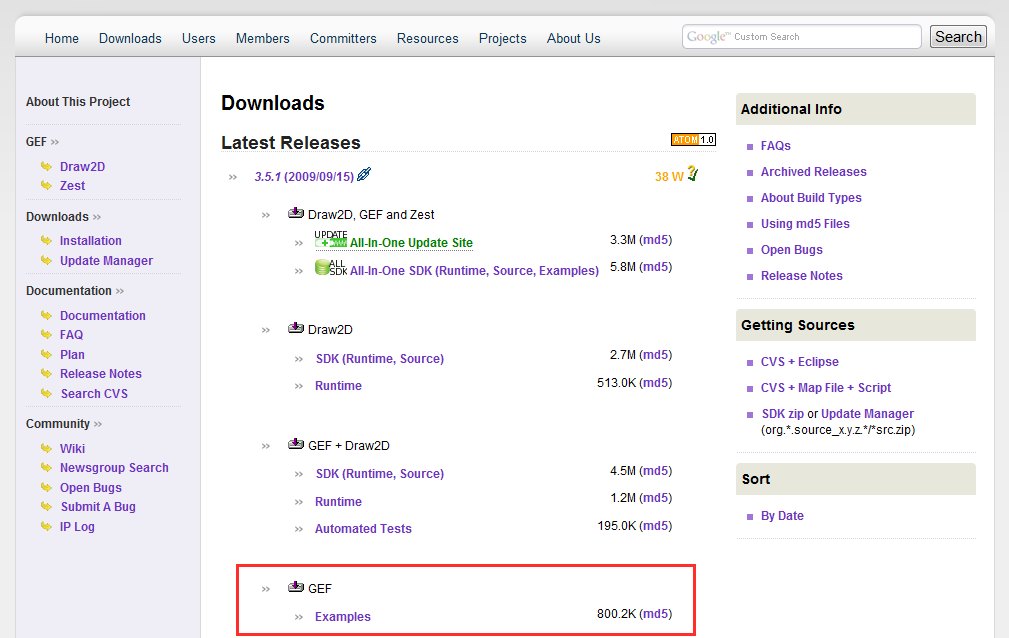Open CVS + Eclipse link
1009x638 pixels.
[799, 362]
